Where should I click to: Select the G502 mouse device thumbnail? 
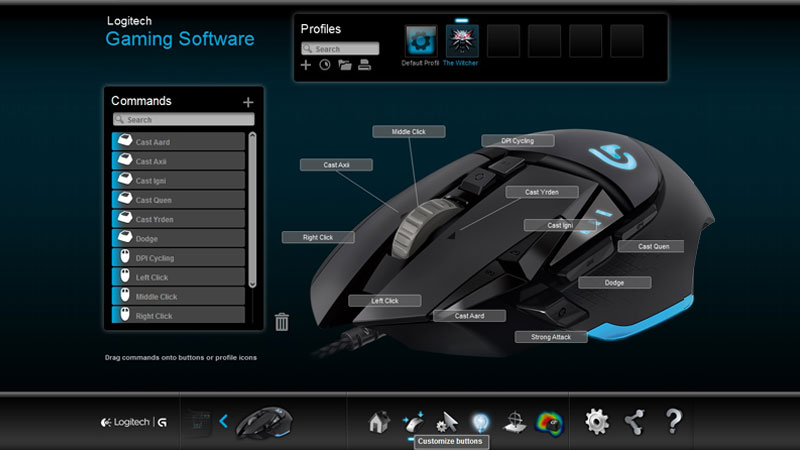tap(264, 422)
